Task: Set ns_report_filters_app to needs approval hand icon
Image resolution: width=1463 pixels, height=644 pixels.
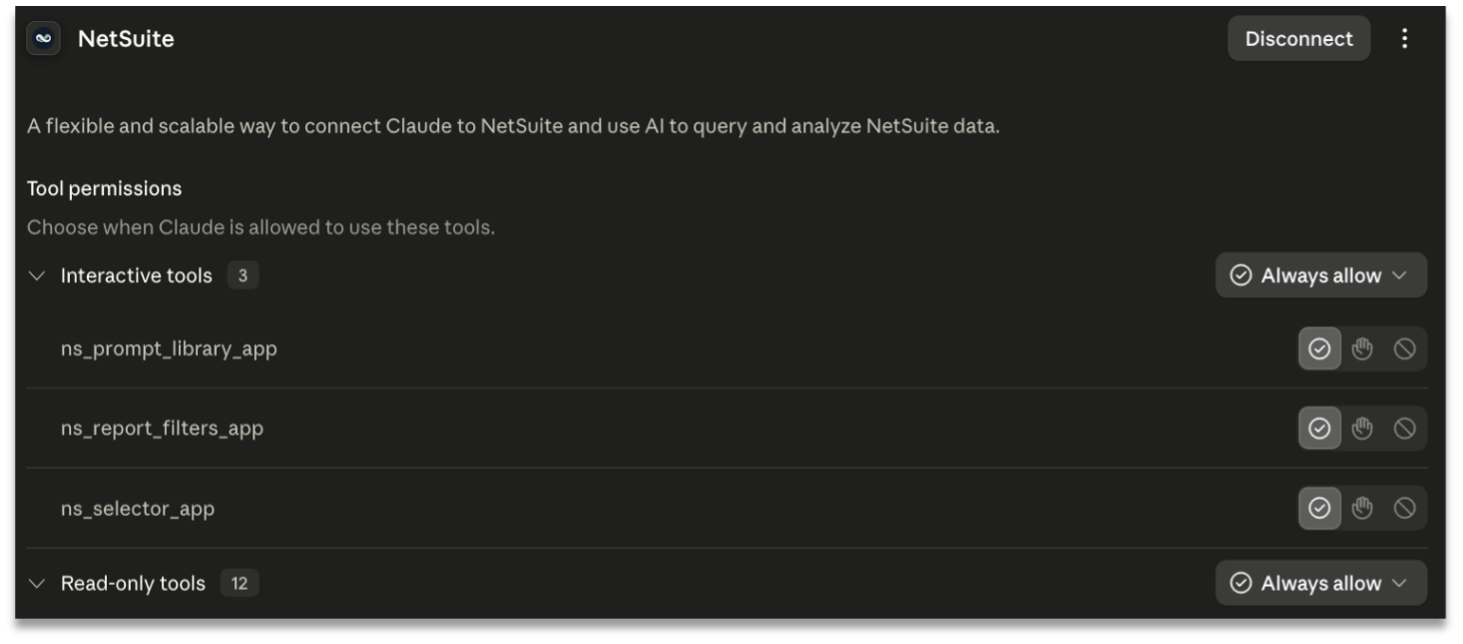Action: click(x=1362, y=428)
